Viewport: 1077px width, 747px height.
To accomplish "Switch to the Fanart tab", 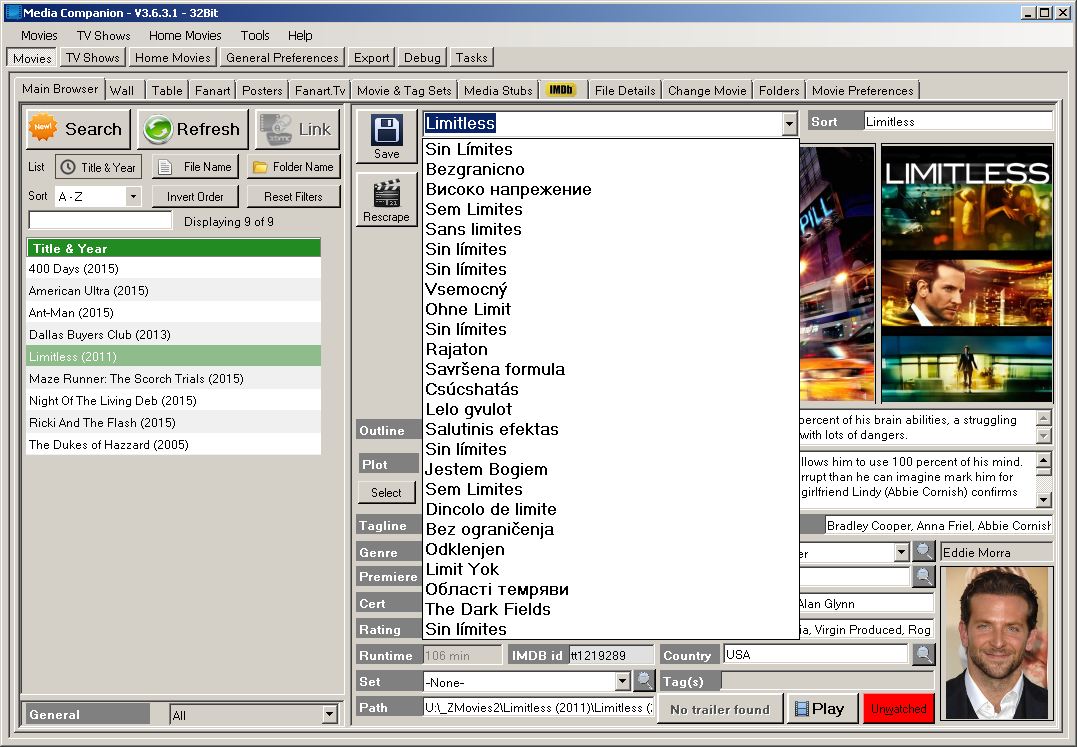I will point(212,91).
